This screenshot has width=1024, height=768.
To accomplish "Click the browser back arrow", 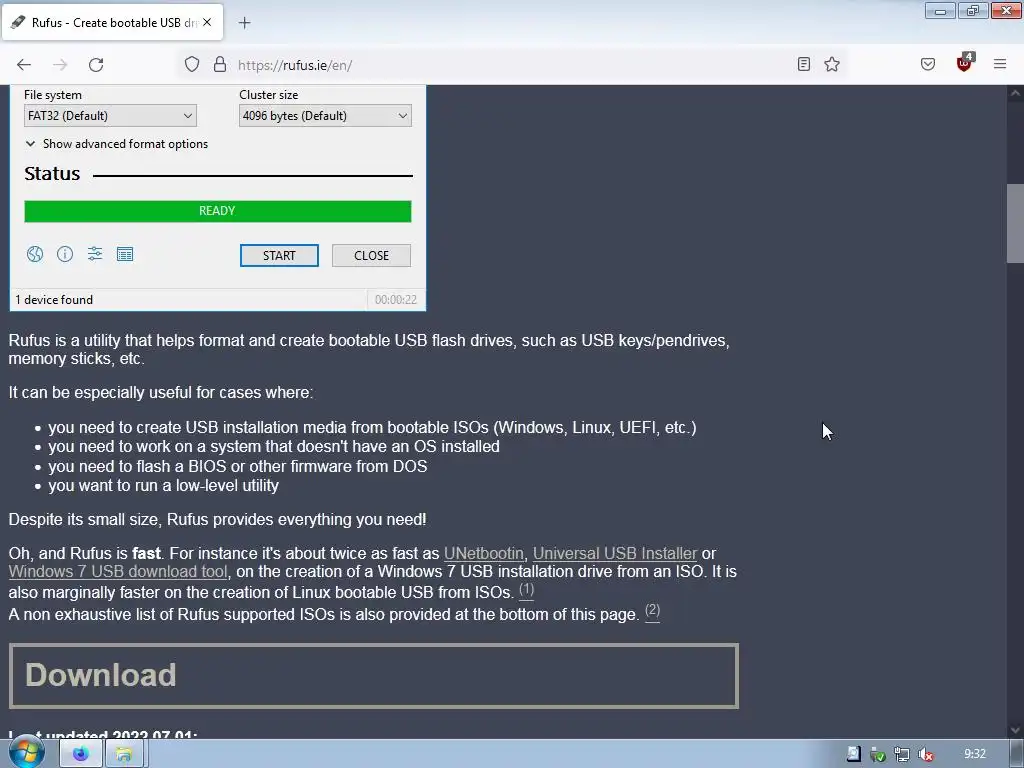I will point(24,65).
